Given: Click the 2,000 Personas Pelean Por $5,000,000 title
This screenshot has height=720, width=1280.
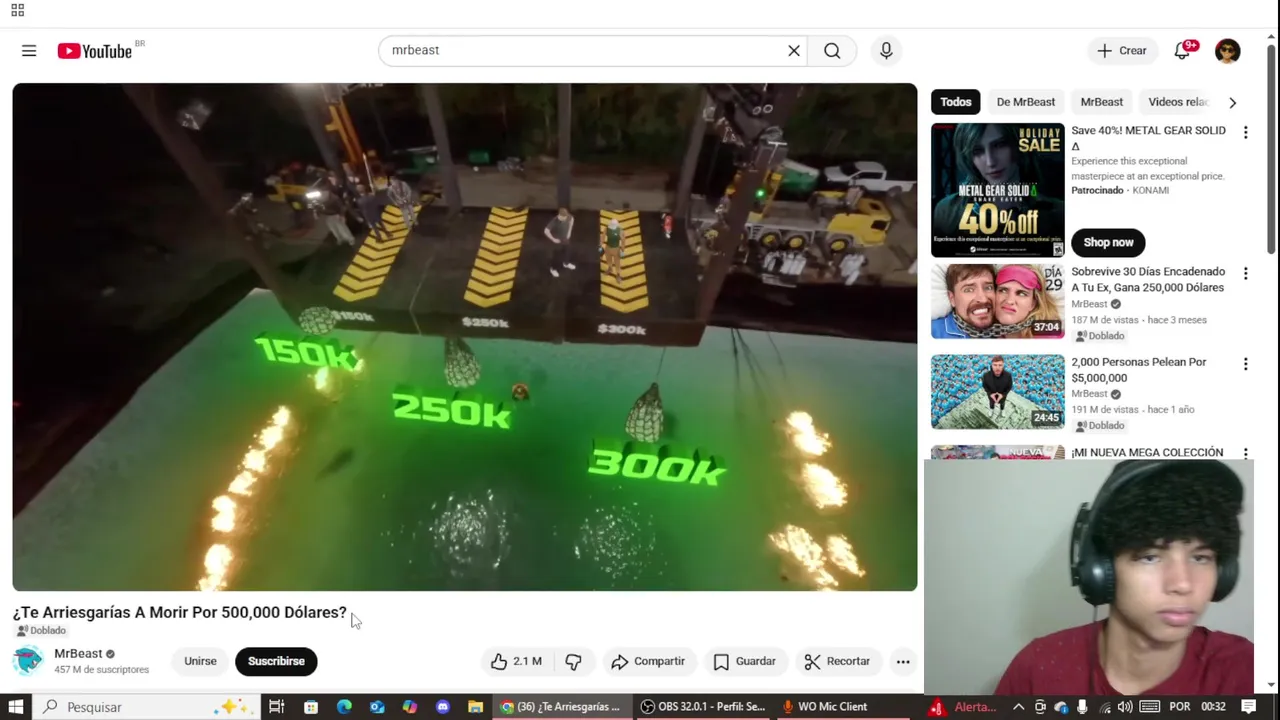Looking at the screenshot, I should [x=1139, y=370].
